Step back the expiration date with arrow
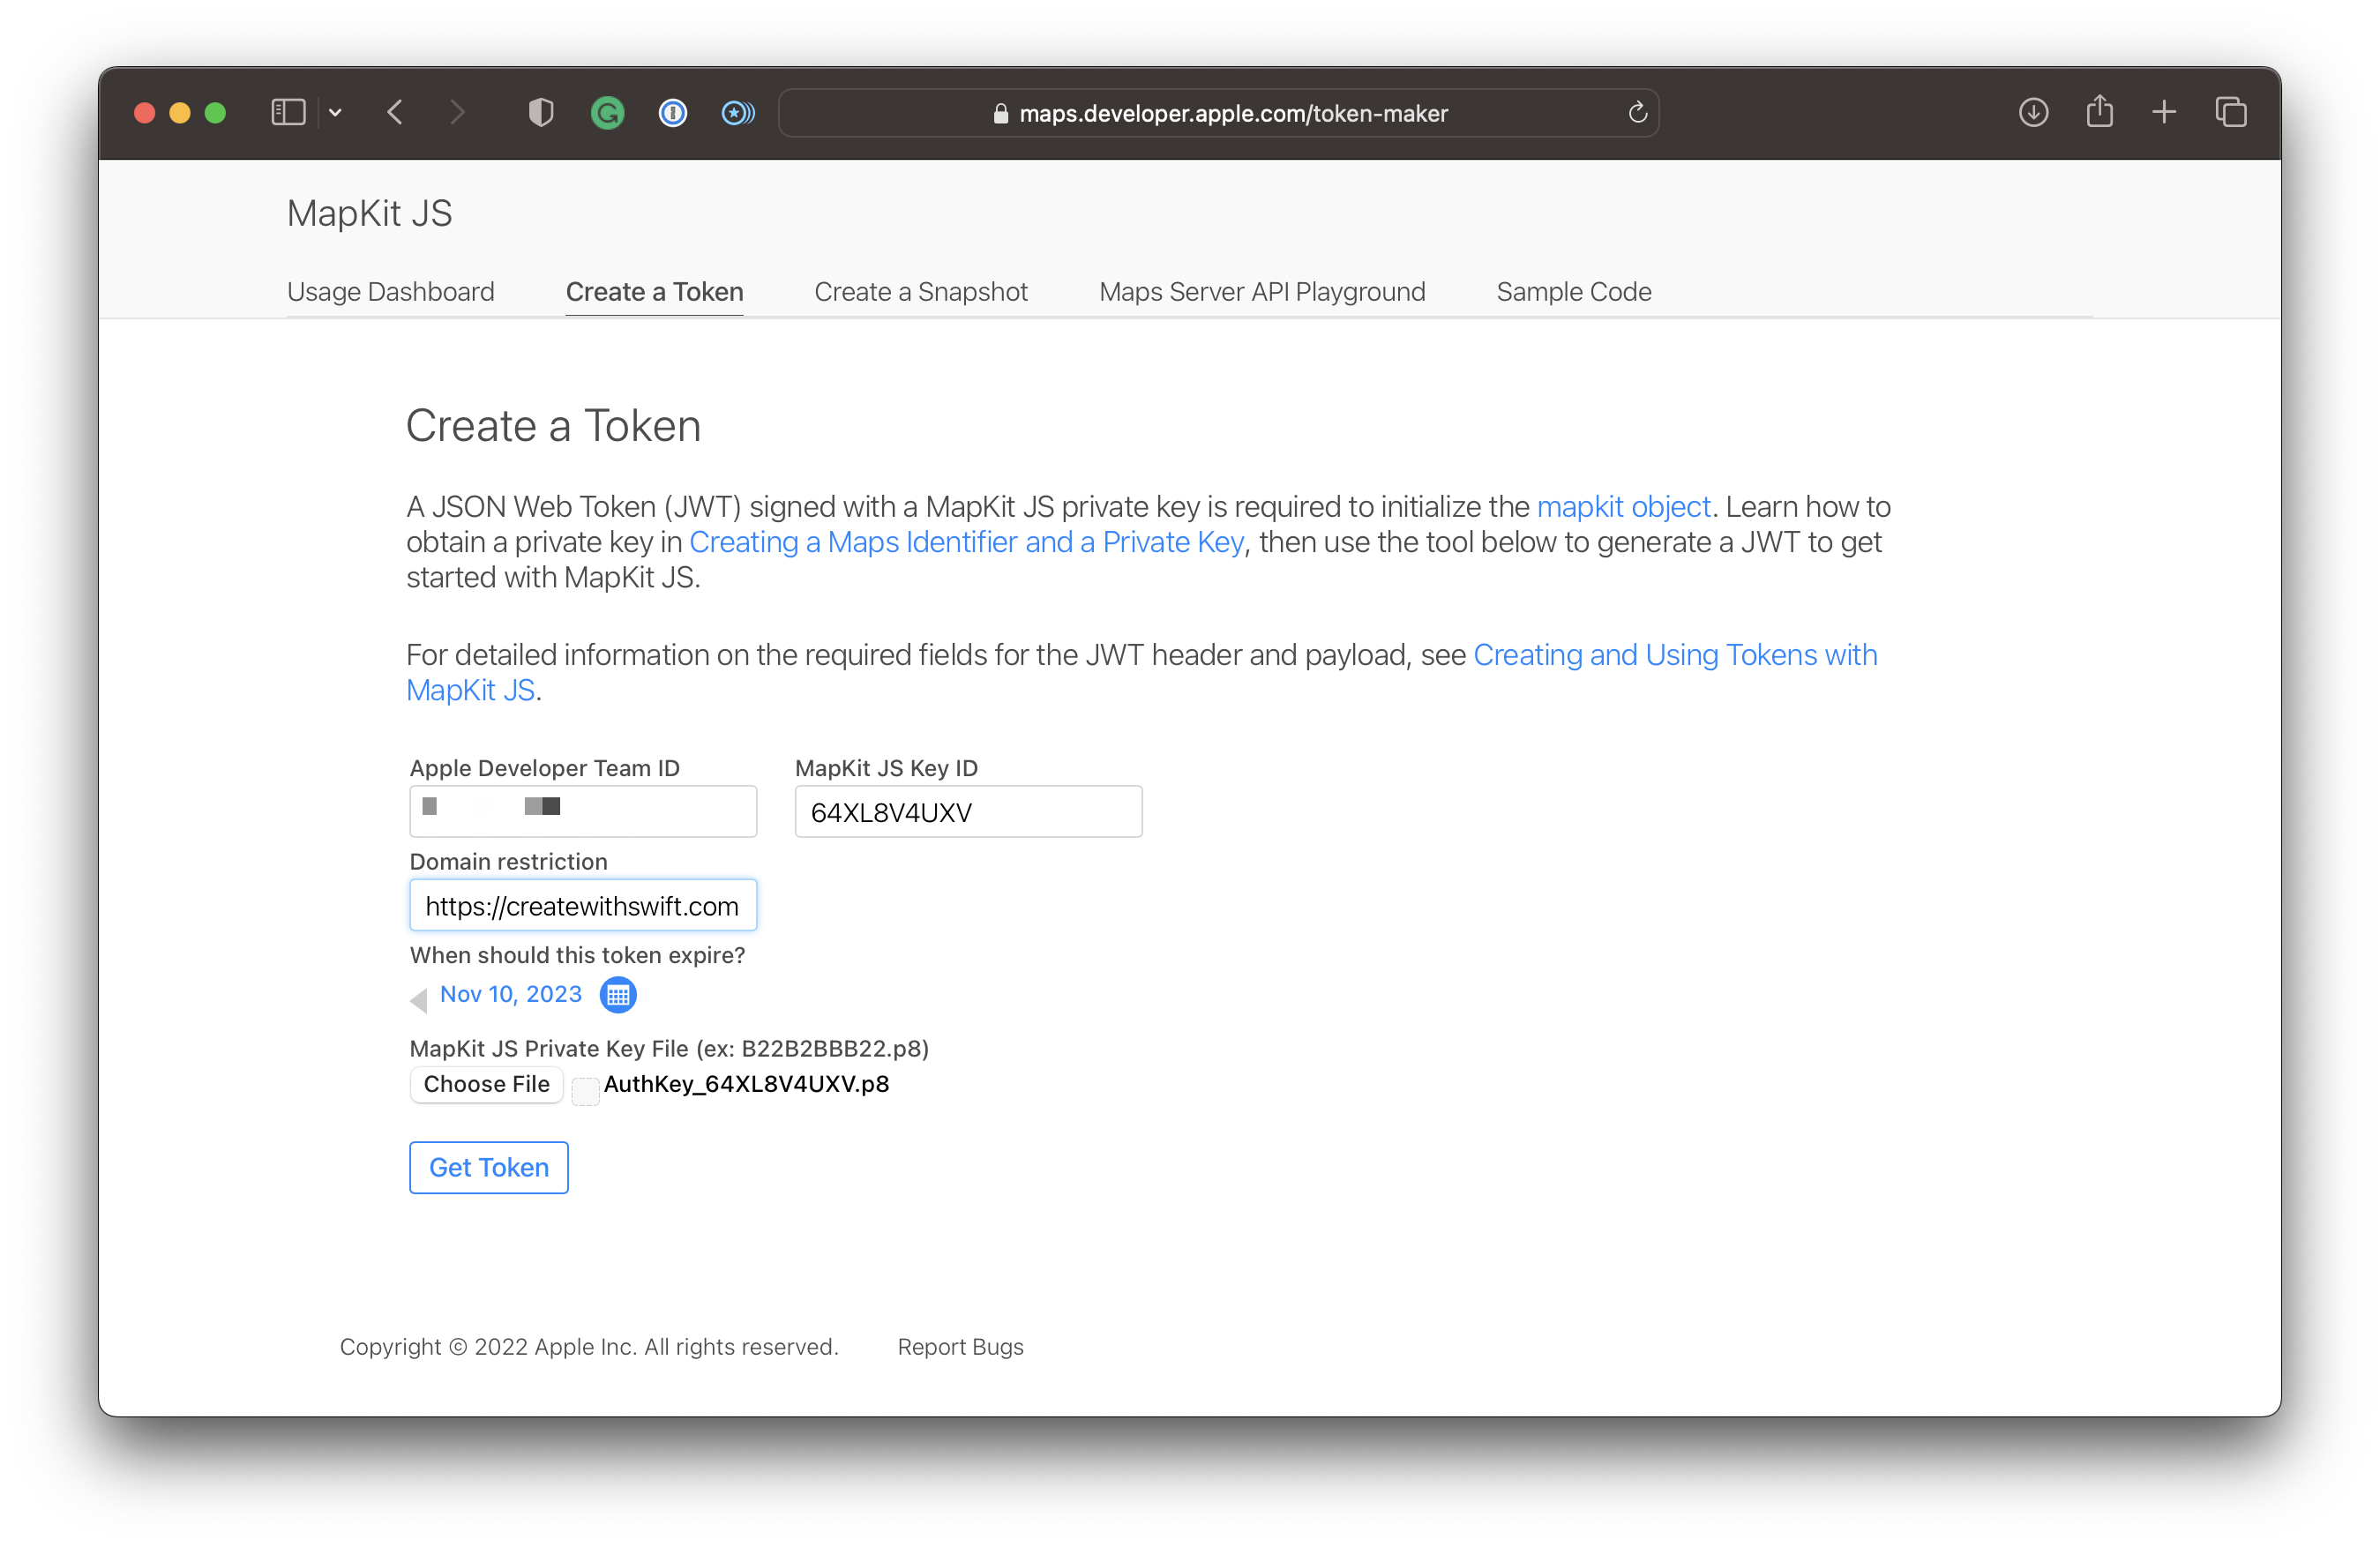2380x1547 pixels. (x=419, y=999)
